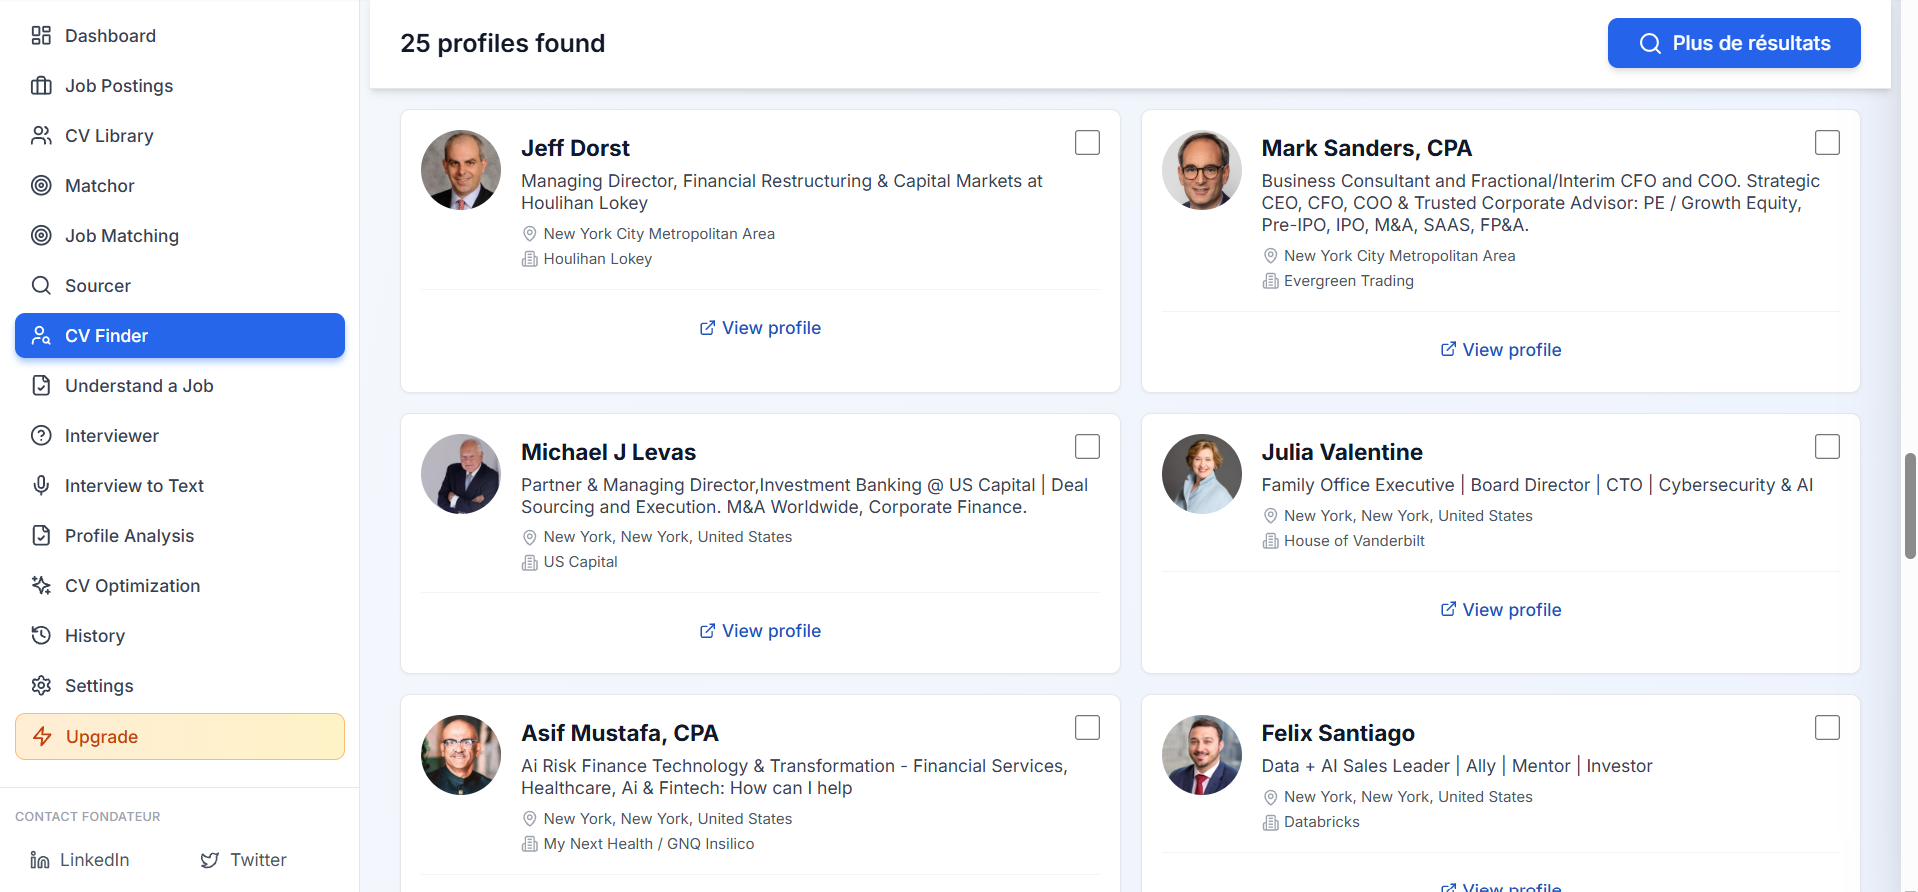Select Jeff Dorst's profile checkbox

pos(1087,143)
